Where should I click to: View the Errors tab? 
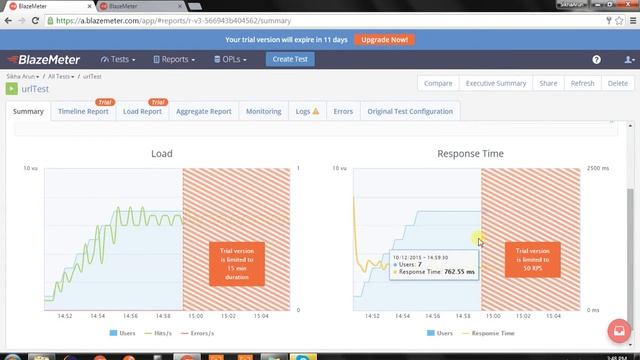tap(343, 111)
